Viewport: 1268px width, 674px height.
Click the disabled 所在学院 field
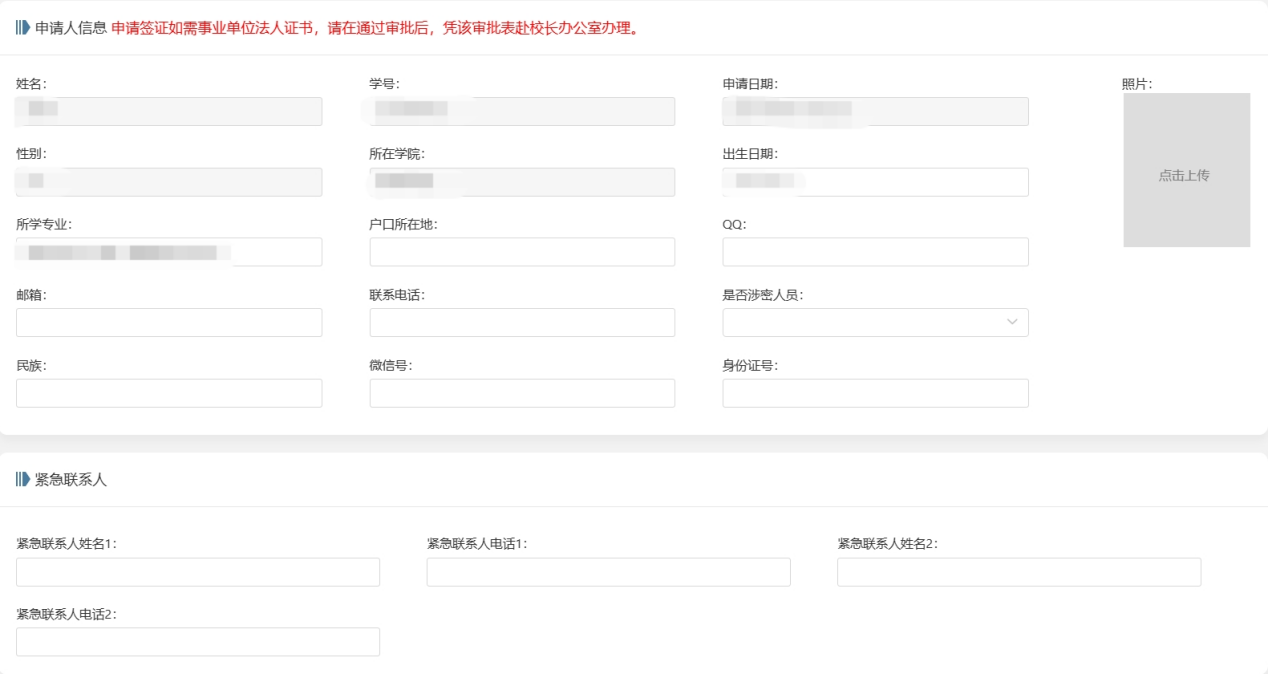(x=522, y=182)
